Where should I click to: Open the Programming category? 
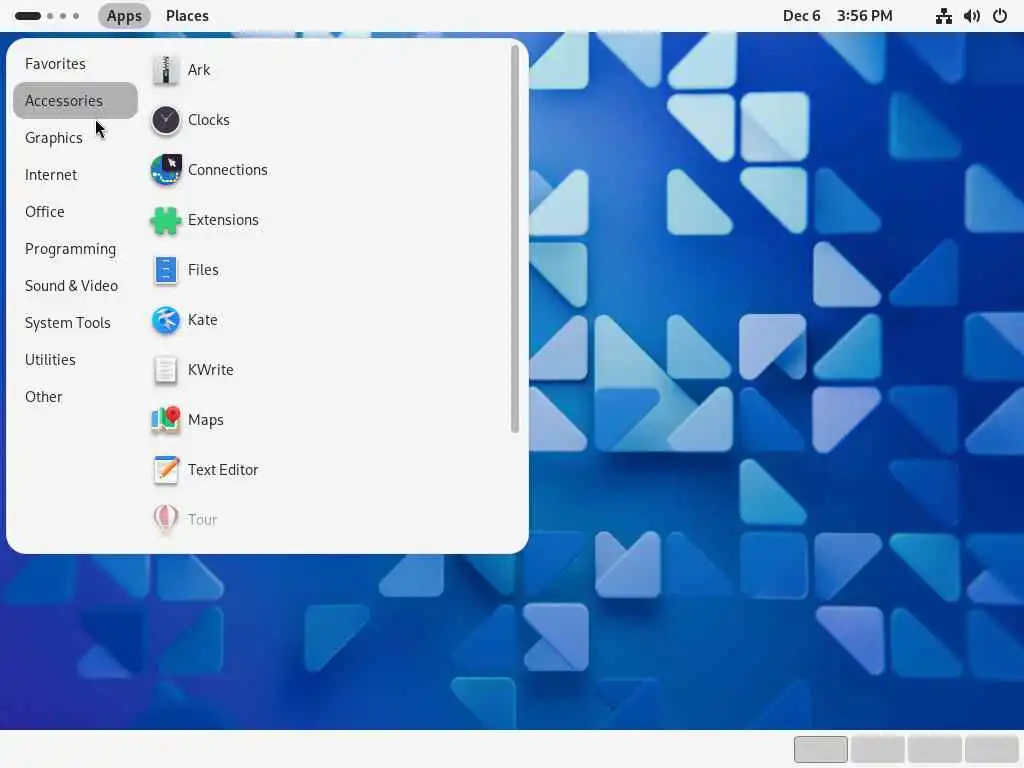(75, 249)
